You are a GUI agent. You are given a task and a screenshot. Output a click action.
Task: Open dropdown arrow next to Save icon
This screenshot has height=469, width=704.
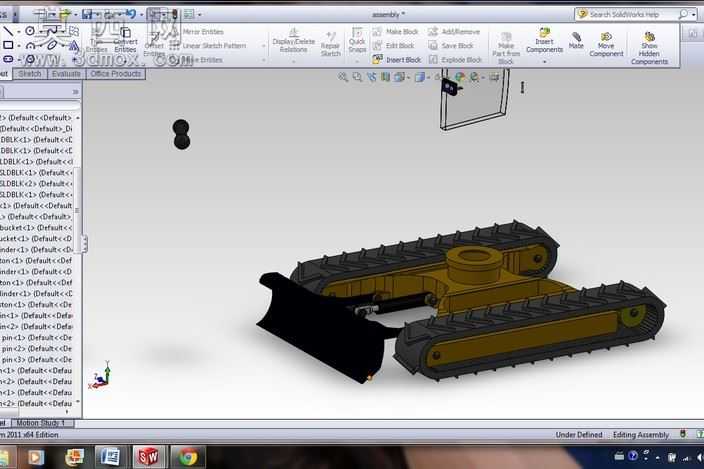pos(97,15)
